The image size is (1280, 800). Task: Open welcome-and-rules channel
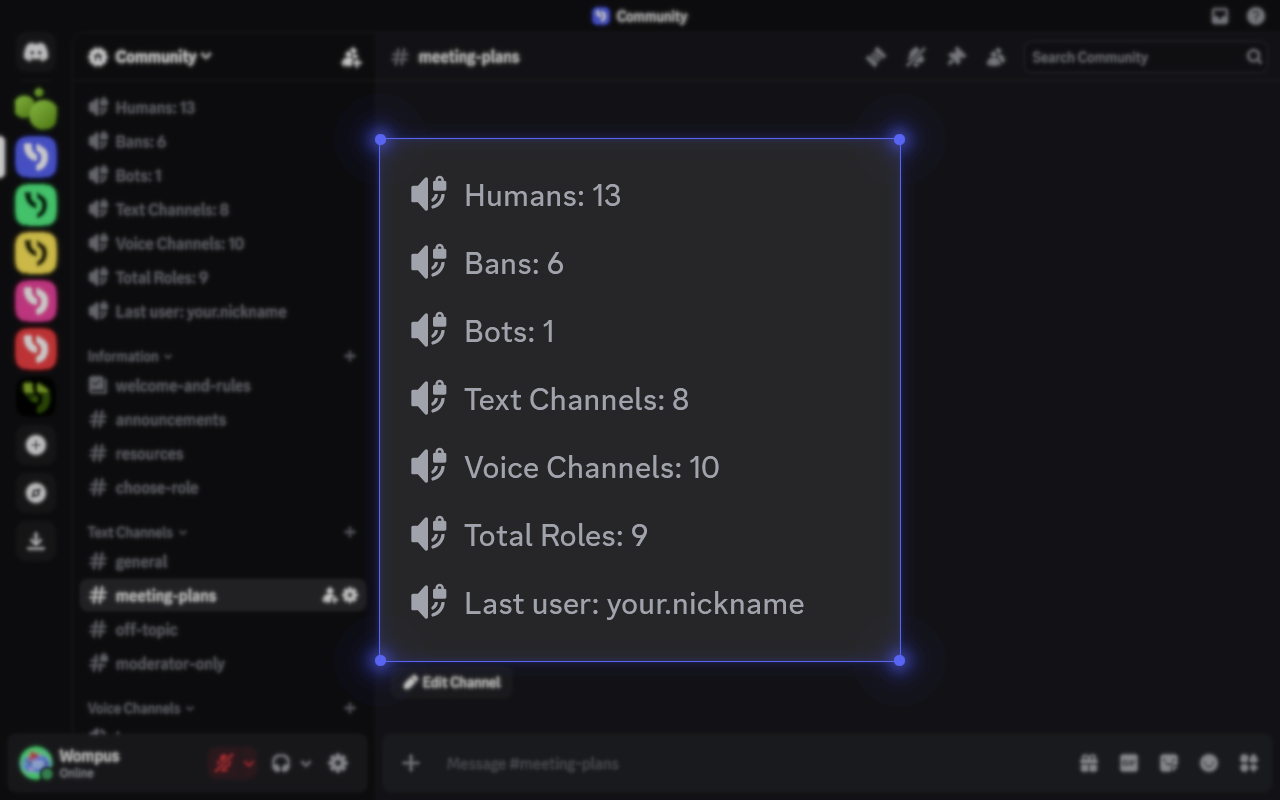(185, 385)
